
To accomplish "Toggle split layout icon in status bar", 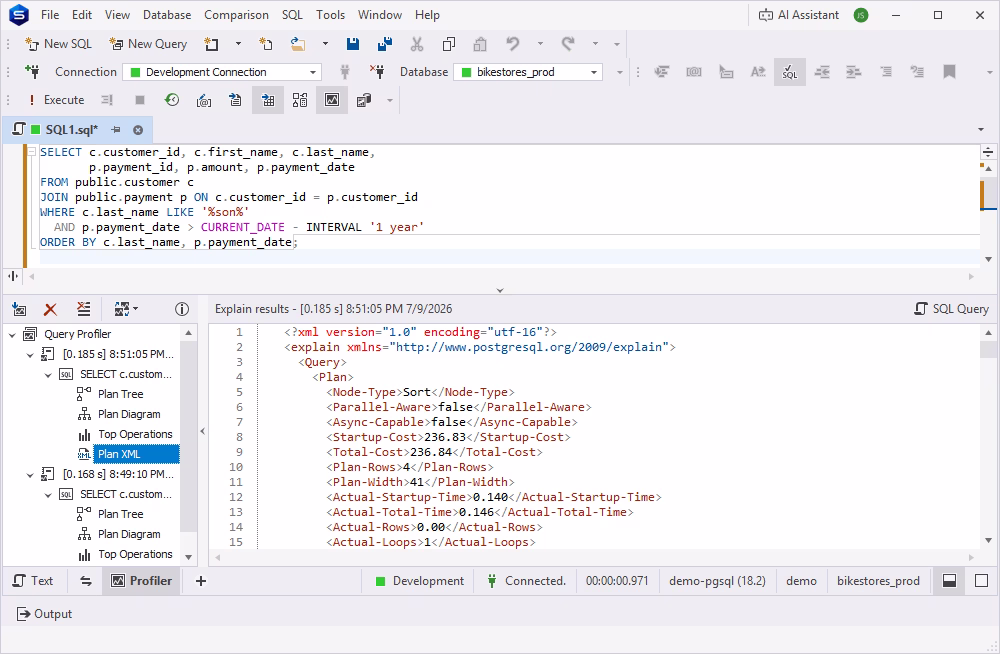I will [x=949, y=581].
